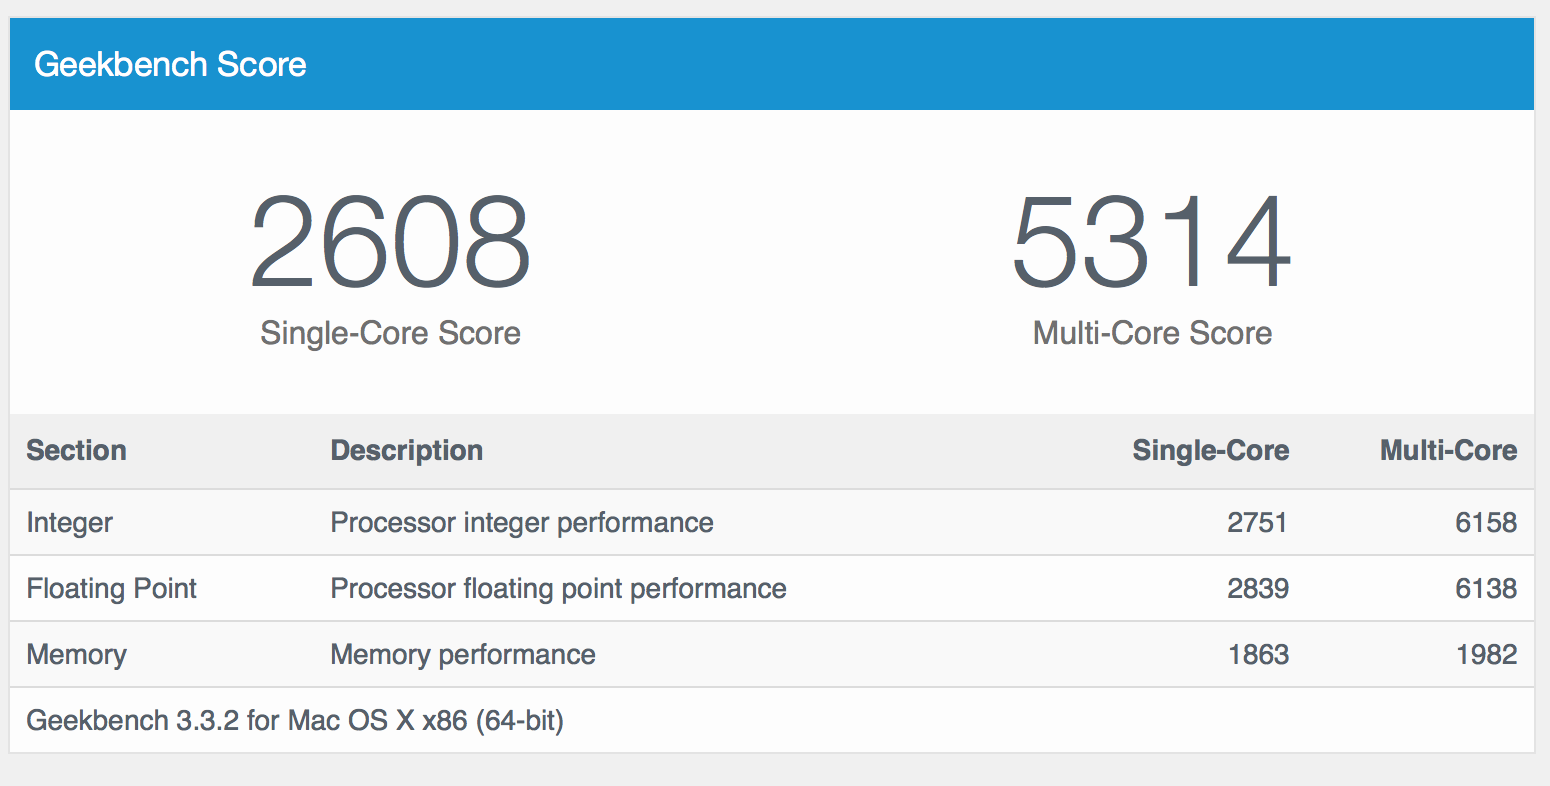Select the Memory row label
1550x786 pixels.
pyautogui.click(x=76, y=654)
